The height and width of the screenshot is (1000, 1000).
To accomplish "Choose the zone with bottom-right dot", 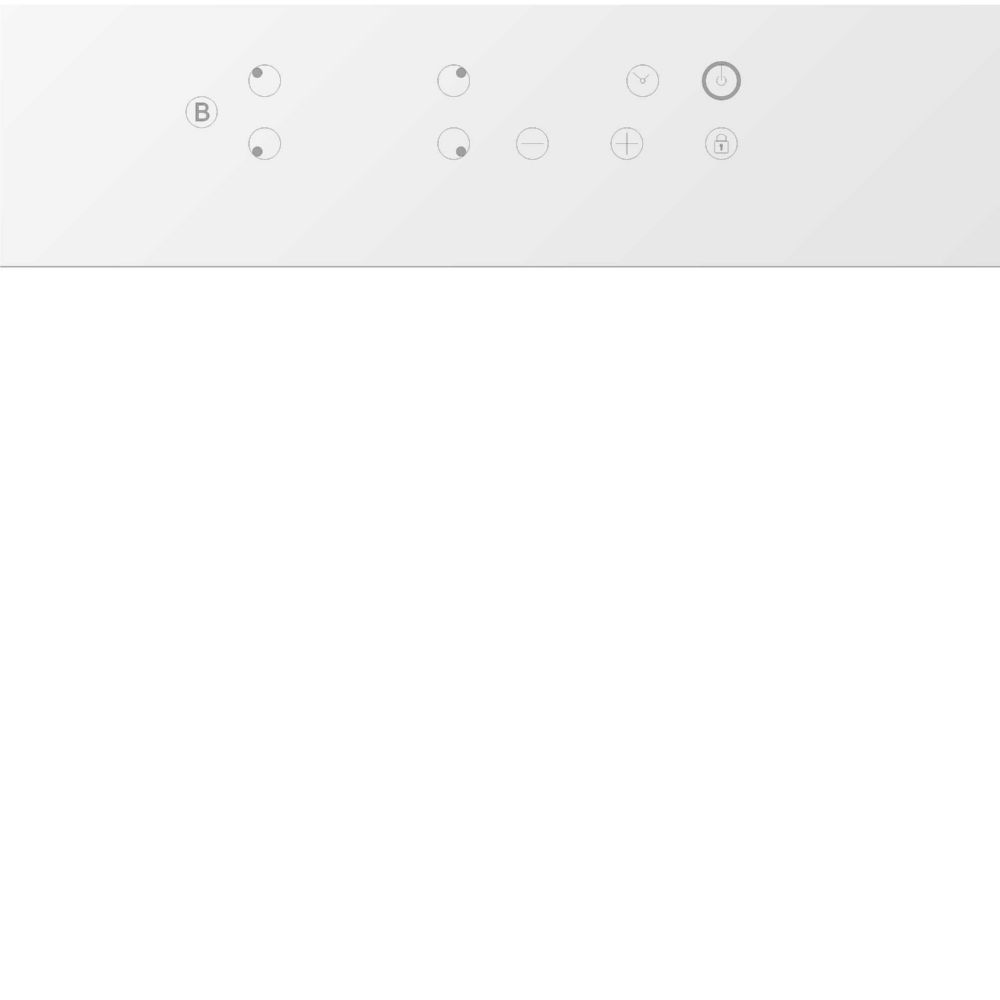I will [x=453, y=143].
